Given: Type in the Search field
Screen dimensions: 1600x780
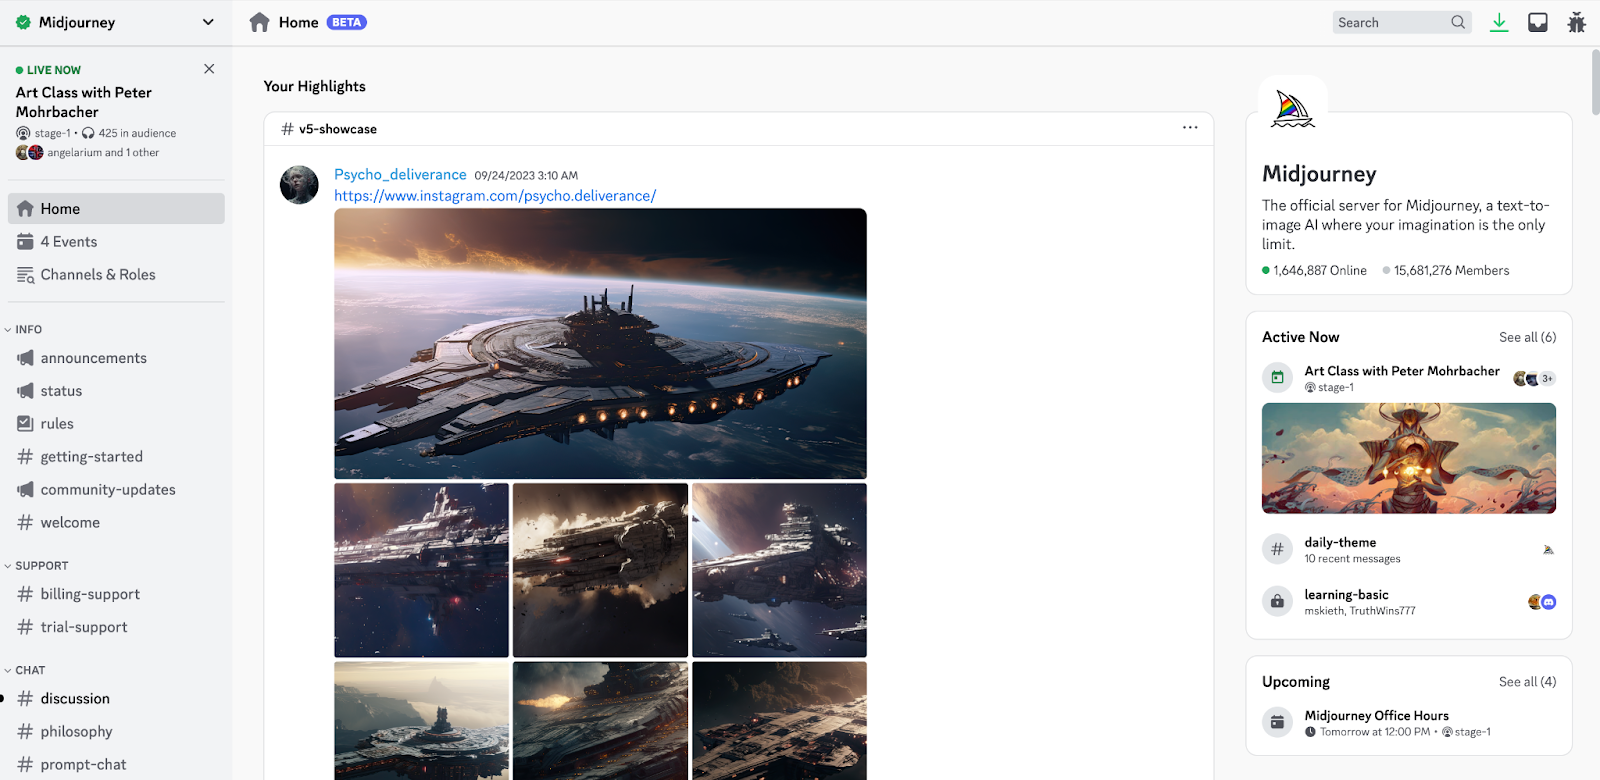Looking at the screenshot, I should [1401, 22].
